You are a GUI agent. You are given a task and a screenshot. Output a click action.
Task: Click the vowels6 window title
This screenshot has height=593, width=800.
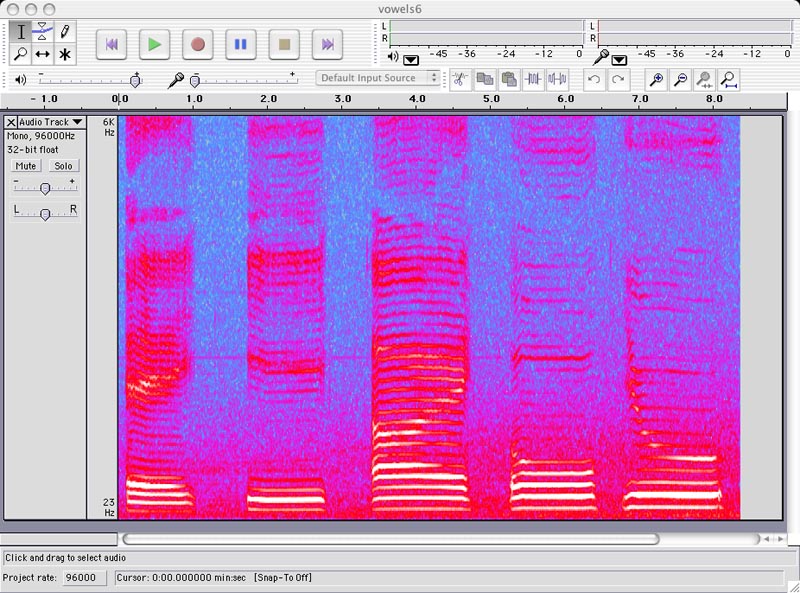click(x=400, y=9)
